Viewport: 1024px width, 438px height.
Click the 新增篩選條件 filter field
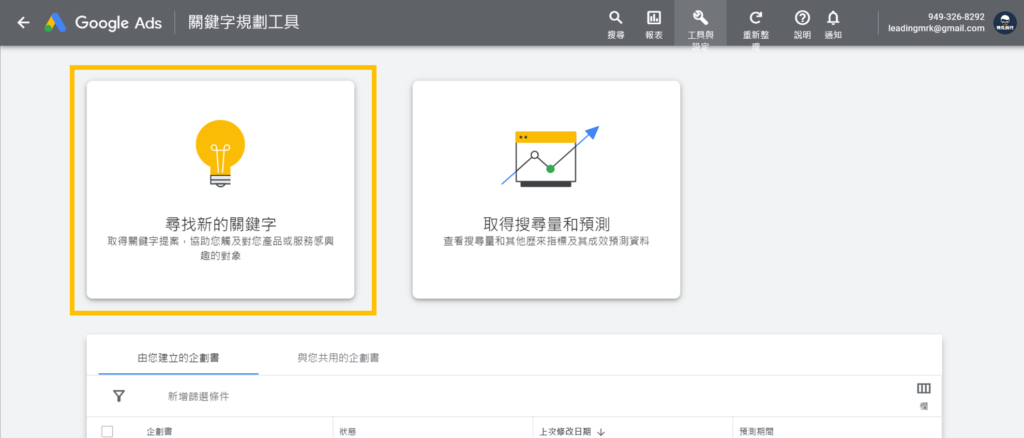(x=199, y=396)
